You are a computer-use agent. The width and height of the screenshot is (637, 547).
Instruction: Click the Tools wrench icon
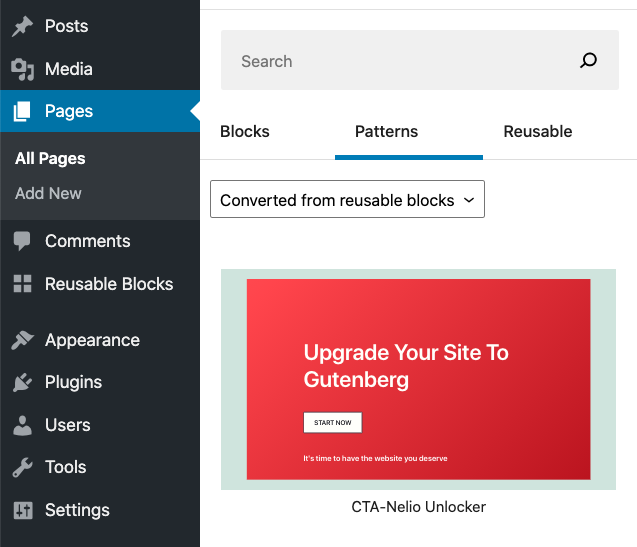click(x=22, y=467)
